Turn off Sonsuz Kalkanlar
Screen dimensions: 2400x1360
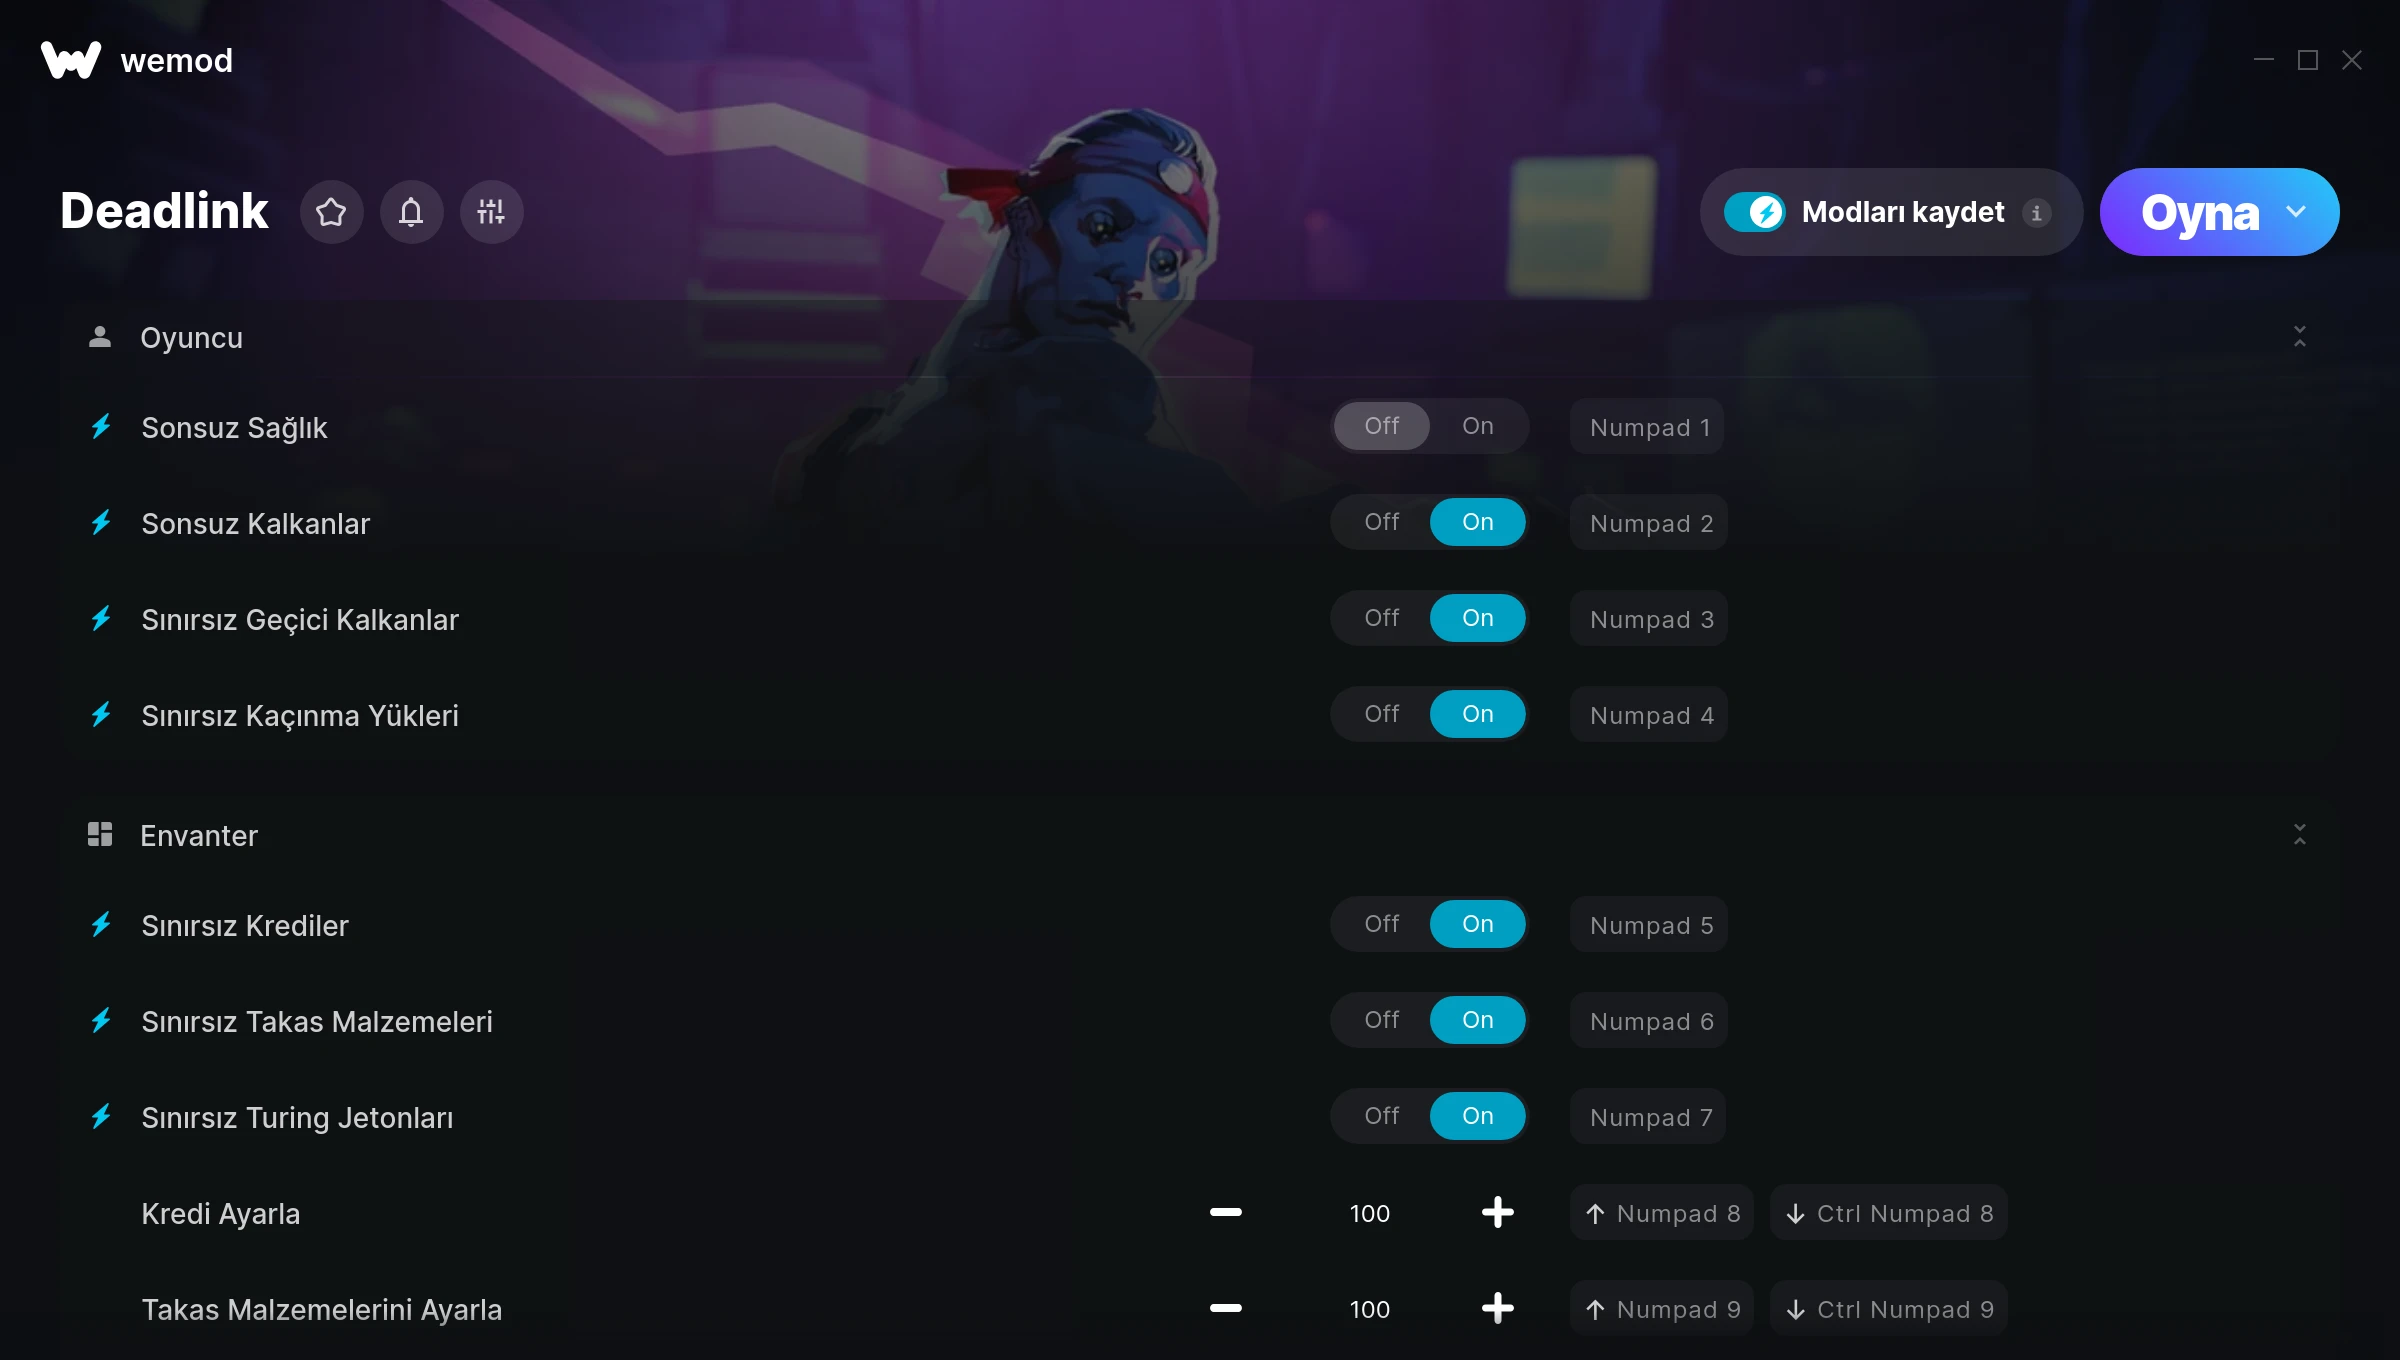(x=1382, y=522)
